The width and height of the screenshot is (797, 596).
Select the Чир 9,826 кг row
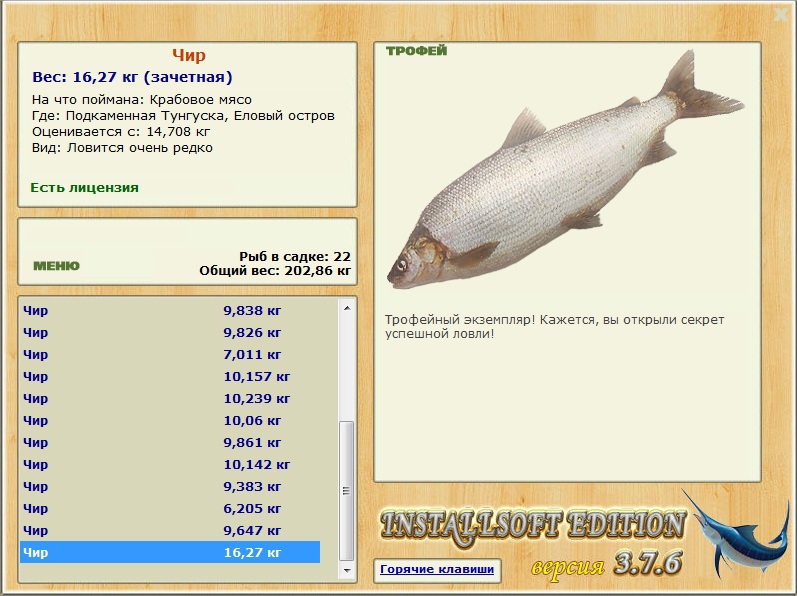tap(170, 333)
